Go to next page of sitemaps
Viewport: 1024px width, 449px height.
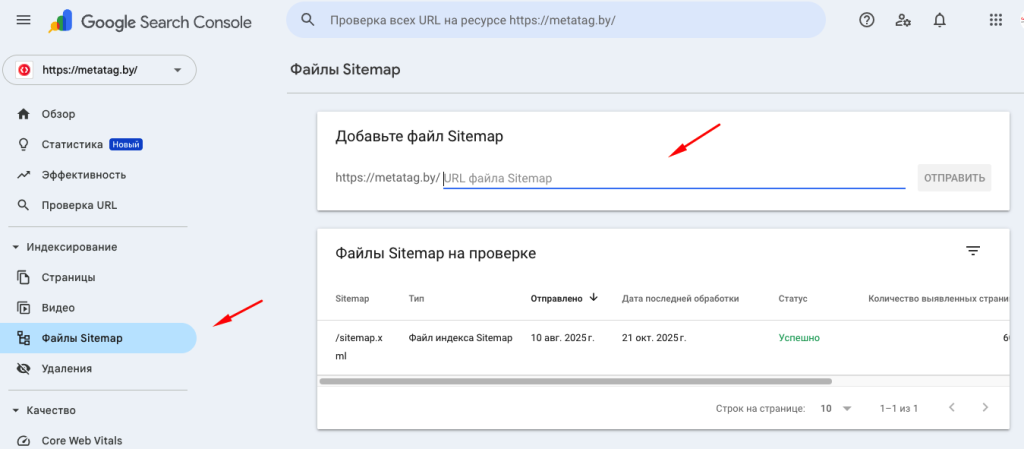pyautogui.click(x=985, y=408)
